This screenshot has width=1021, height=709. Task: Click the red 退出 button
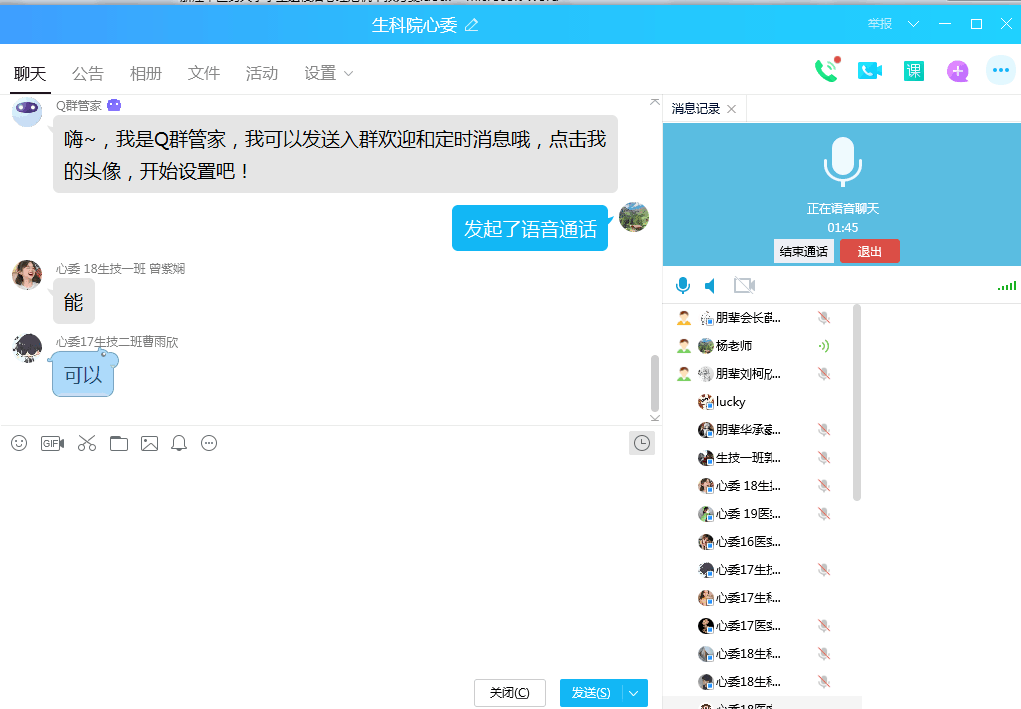(x=869, y=252)
